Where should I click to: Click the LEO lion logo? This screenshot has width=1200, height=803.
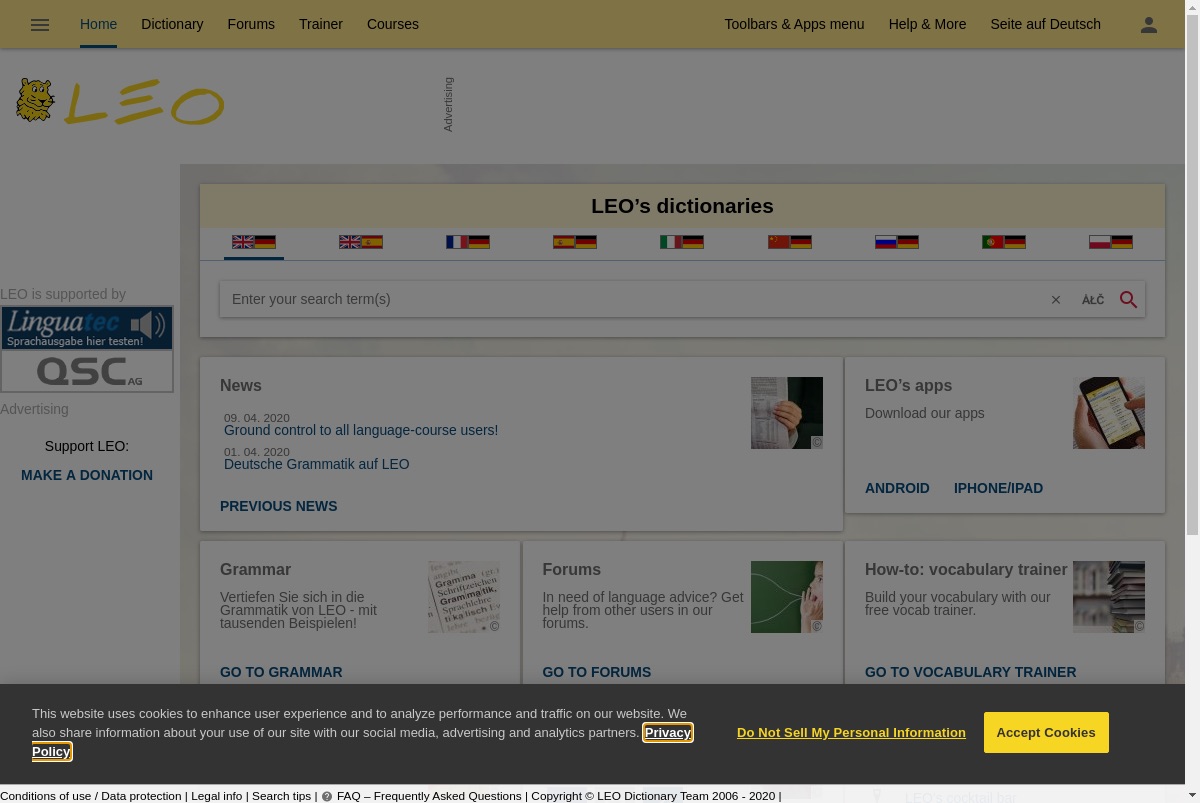coord(120,103)
